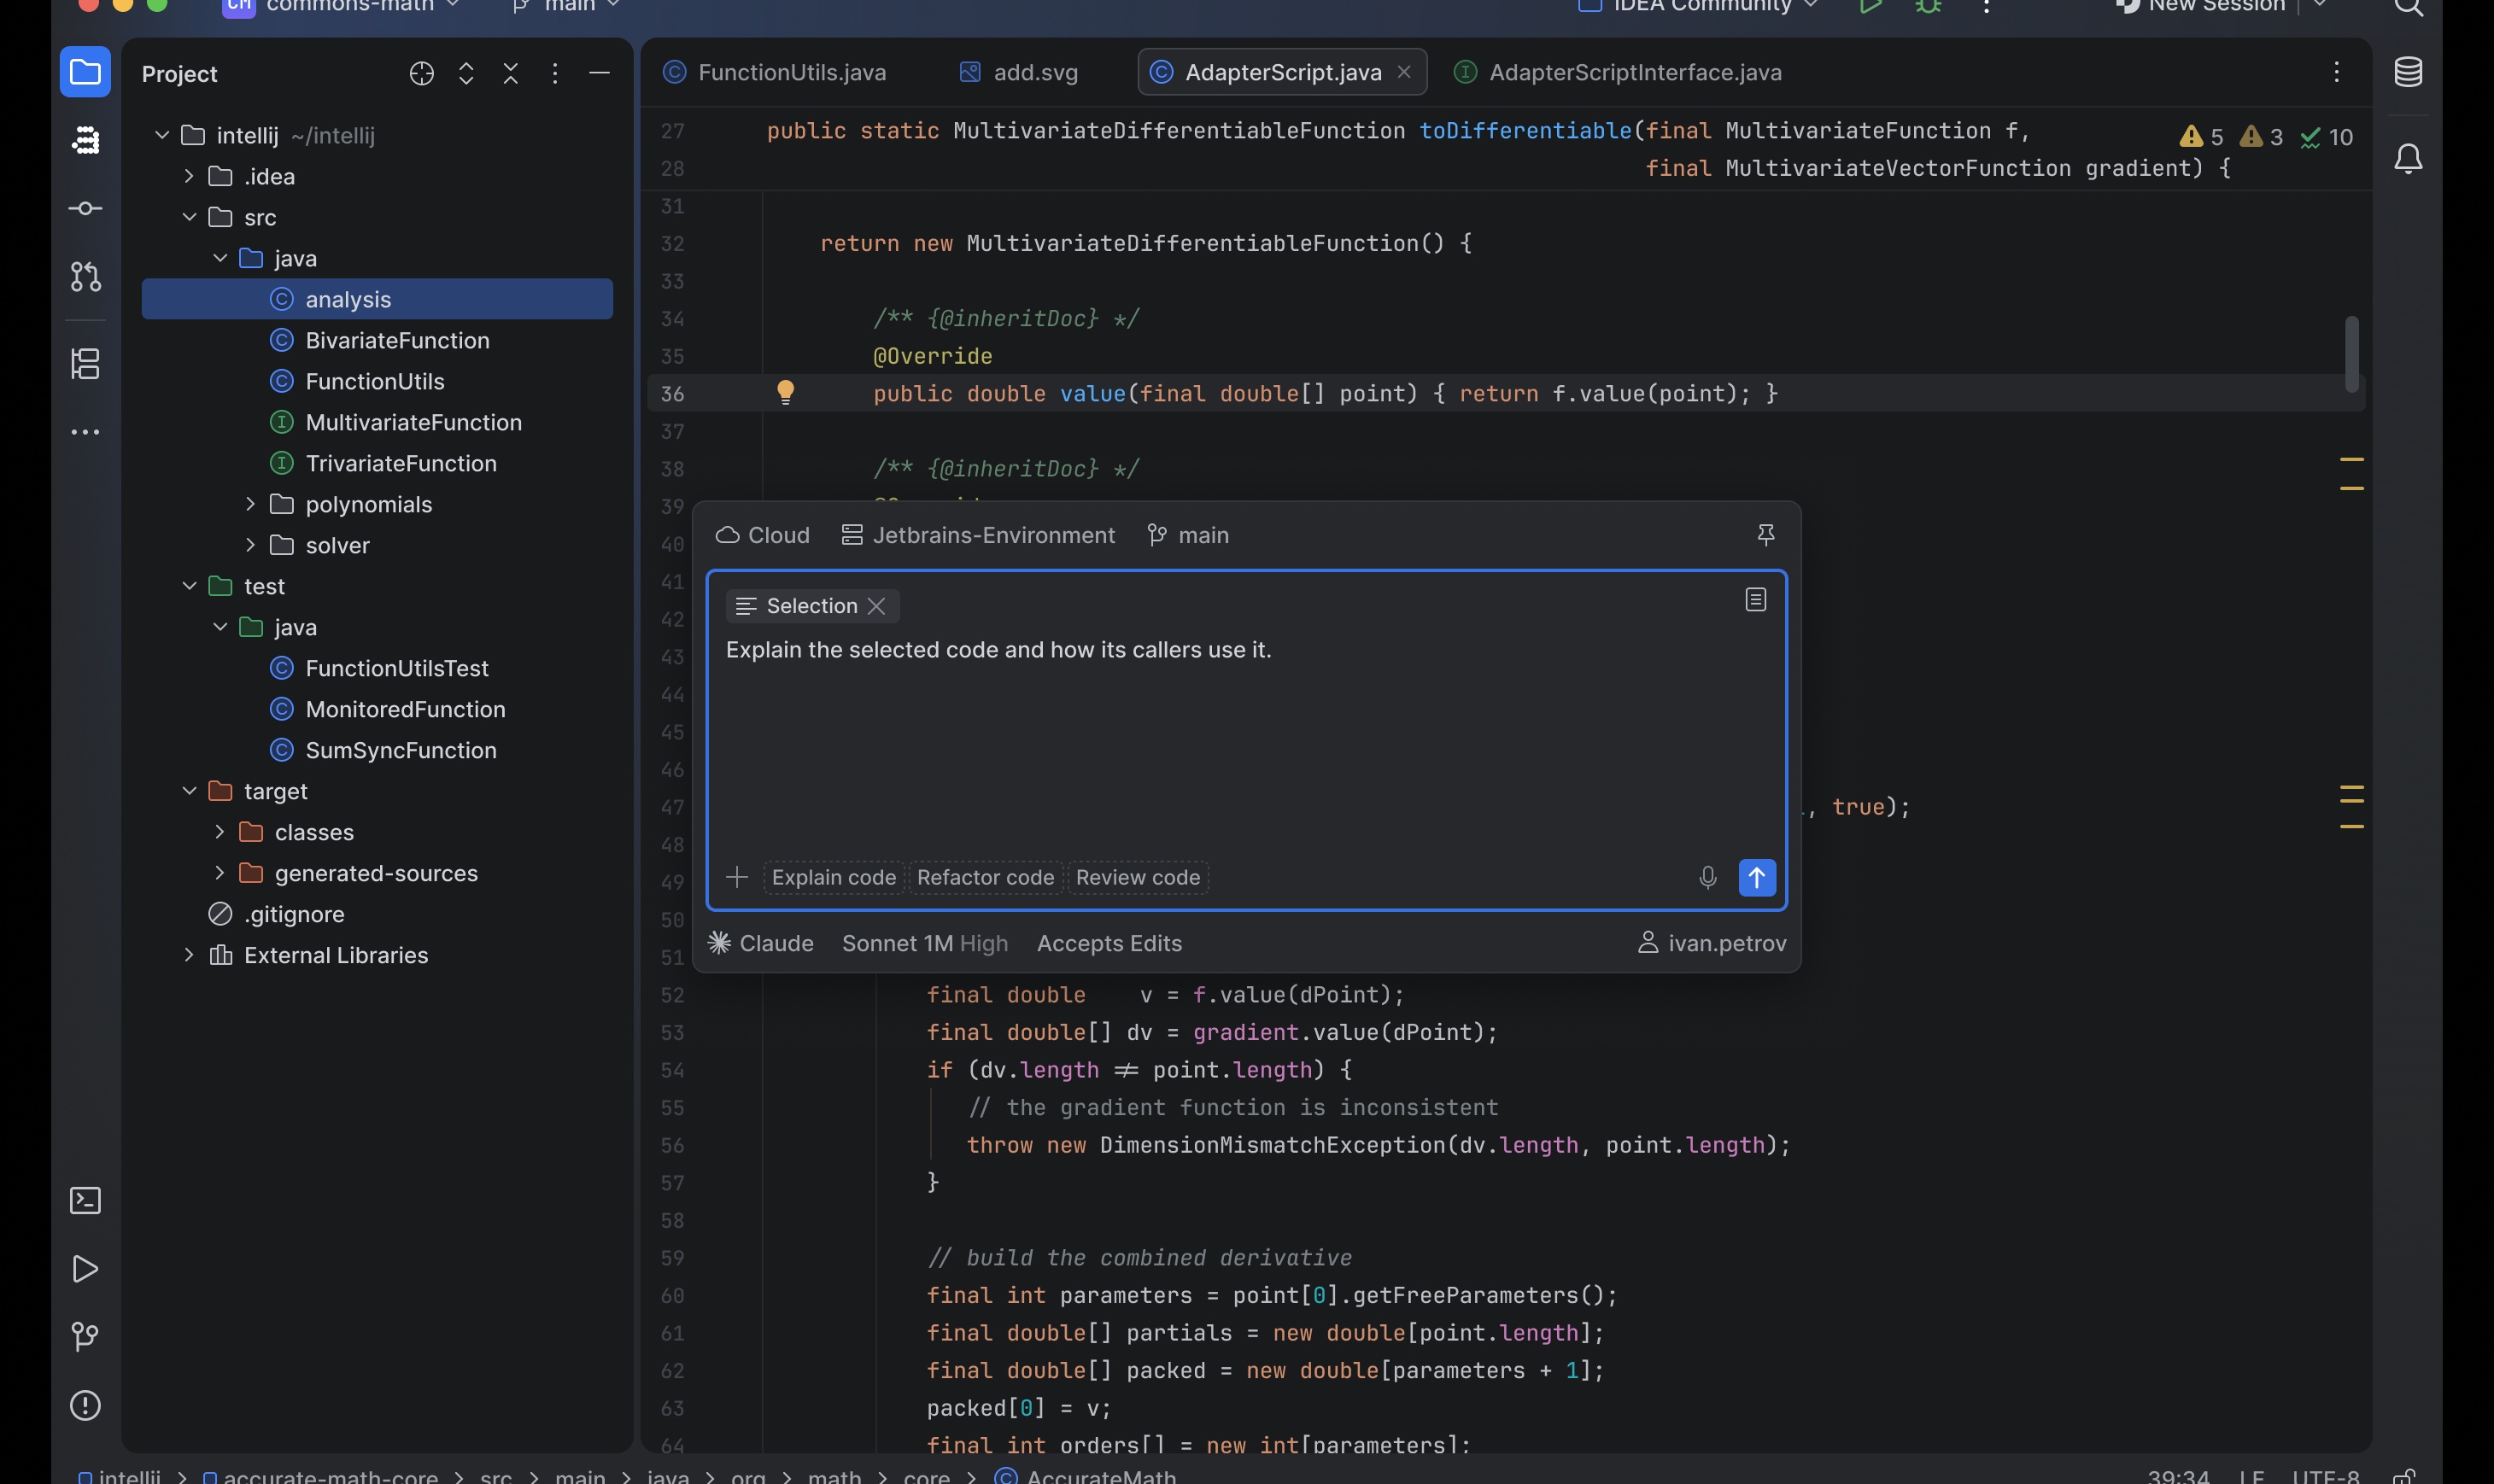Open the Commit tool window icon
The image size is (2494, 1484).
coord(85,208)
